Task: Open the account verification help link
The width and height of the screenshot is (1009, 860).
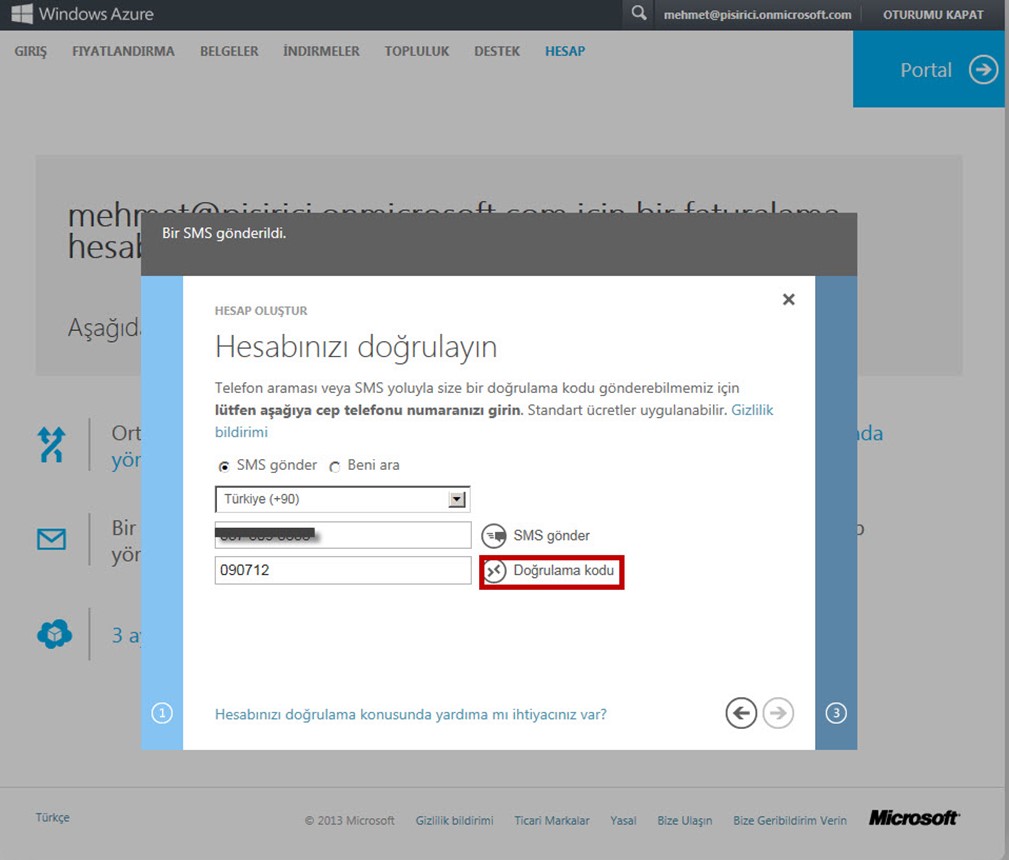Action: click(410, 714)
